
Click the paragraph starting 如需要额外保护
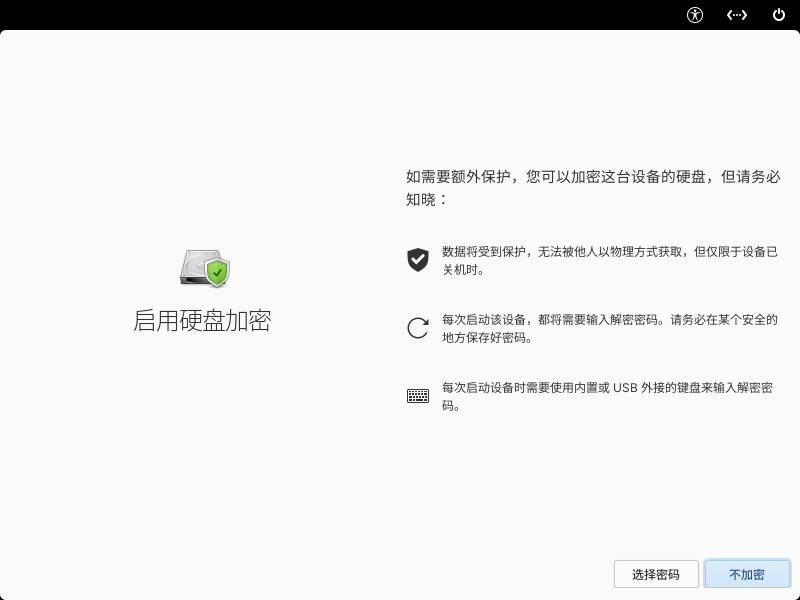pyautogui.click(x=593, y=188)
